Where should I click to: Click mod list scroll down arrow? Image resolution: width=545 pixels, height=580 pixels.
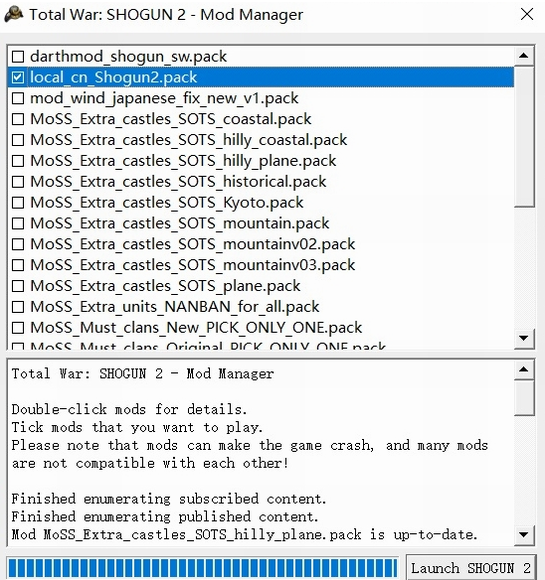pyautogui.click(x=524, y=338)
